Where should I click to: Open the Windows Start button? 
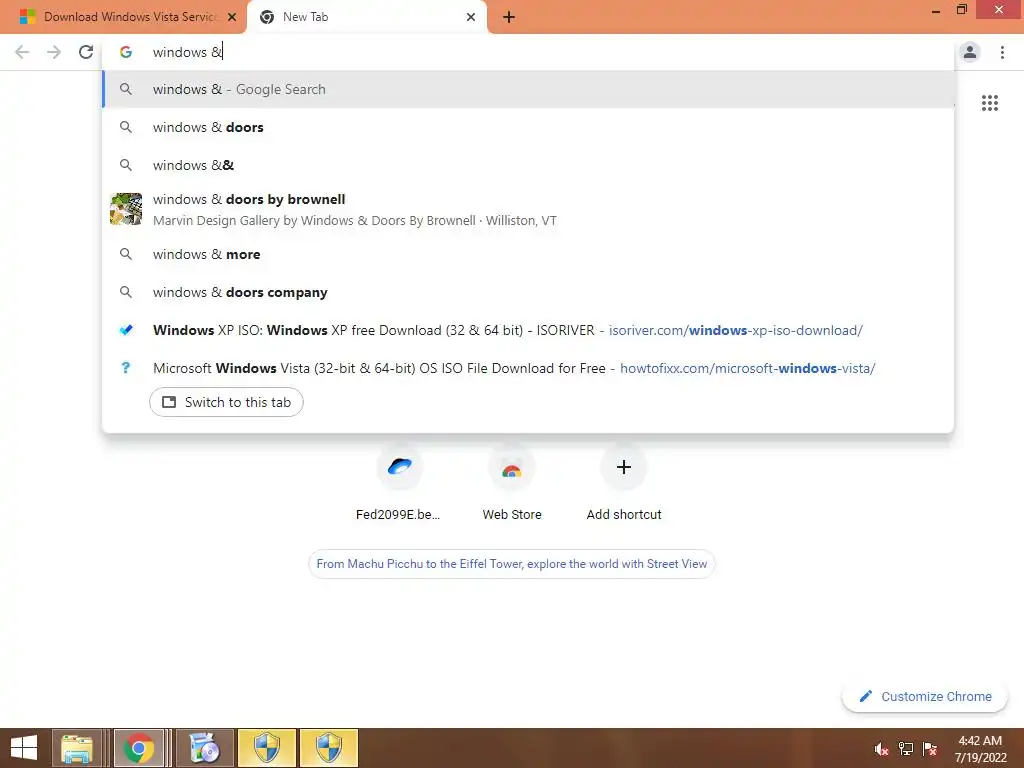pyautogui.click(x=24, y=748)
